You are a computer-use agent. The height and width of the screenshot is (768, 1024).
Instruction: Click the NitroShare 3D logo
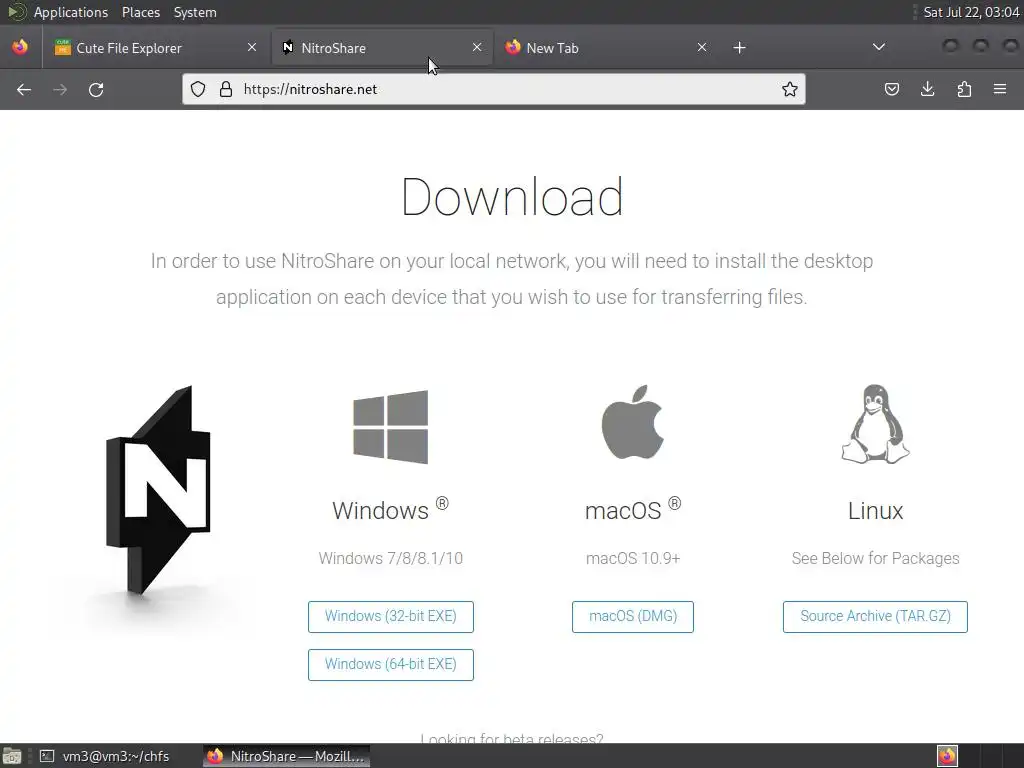(159, 490)
